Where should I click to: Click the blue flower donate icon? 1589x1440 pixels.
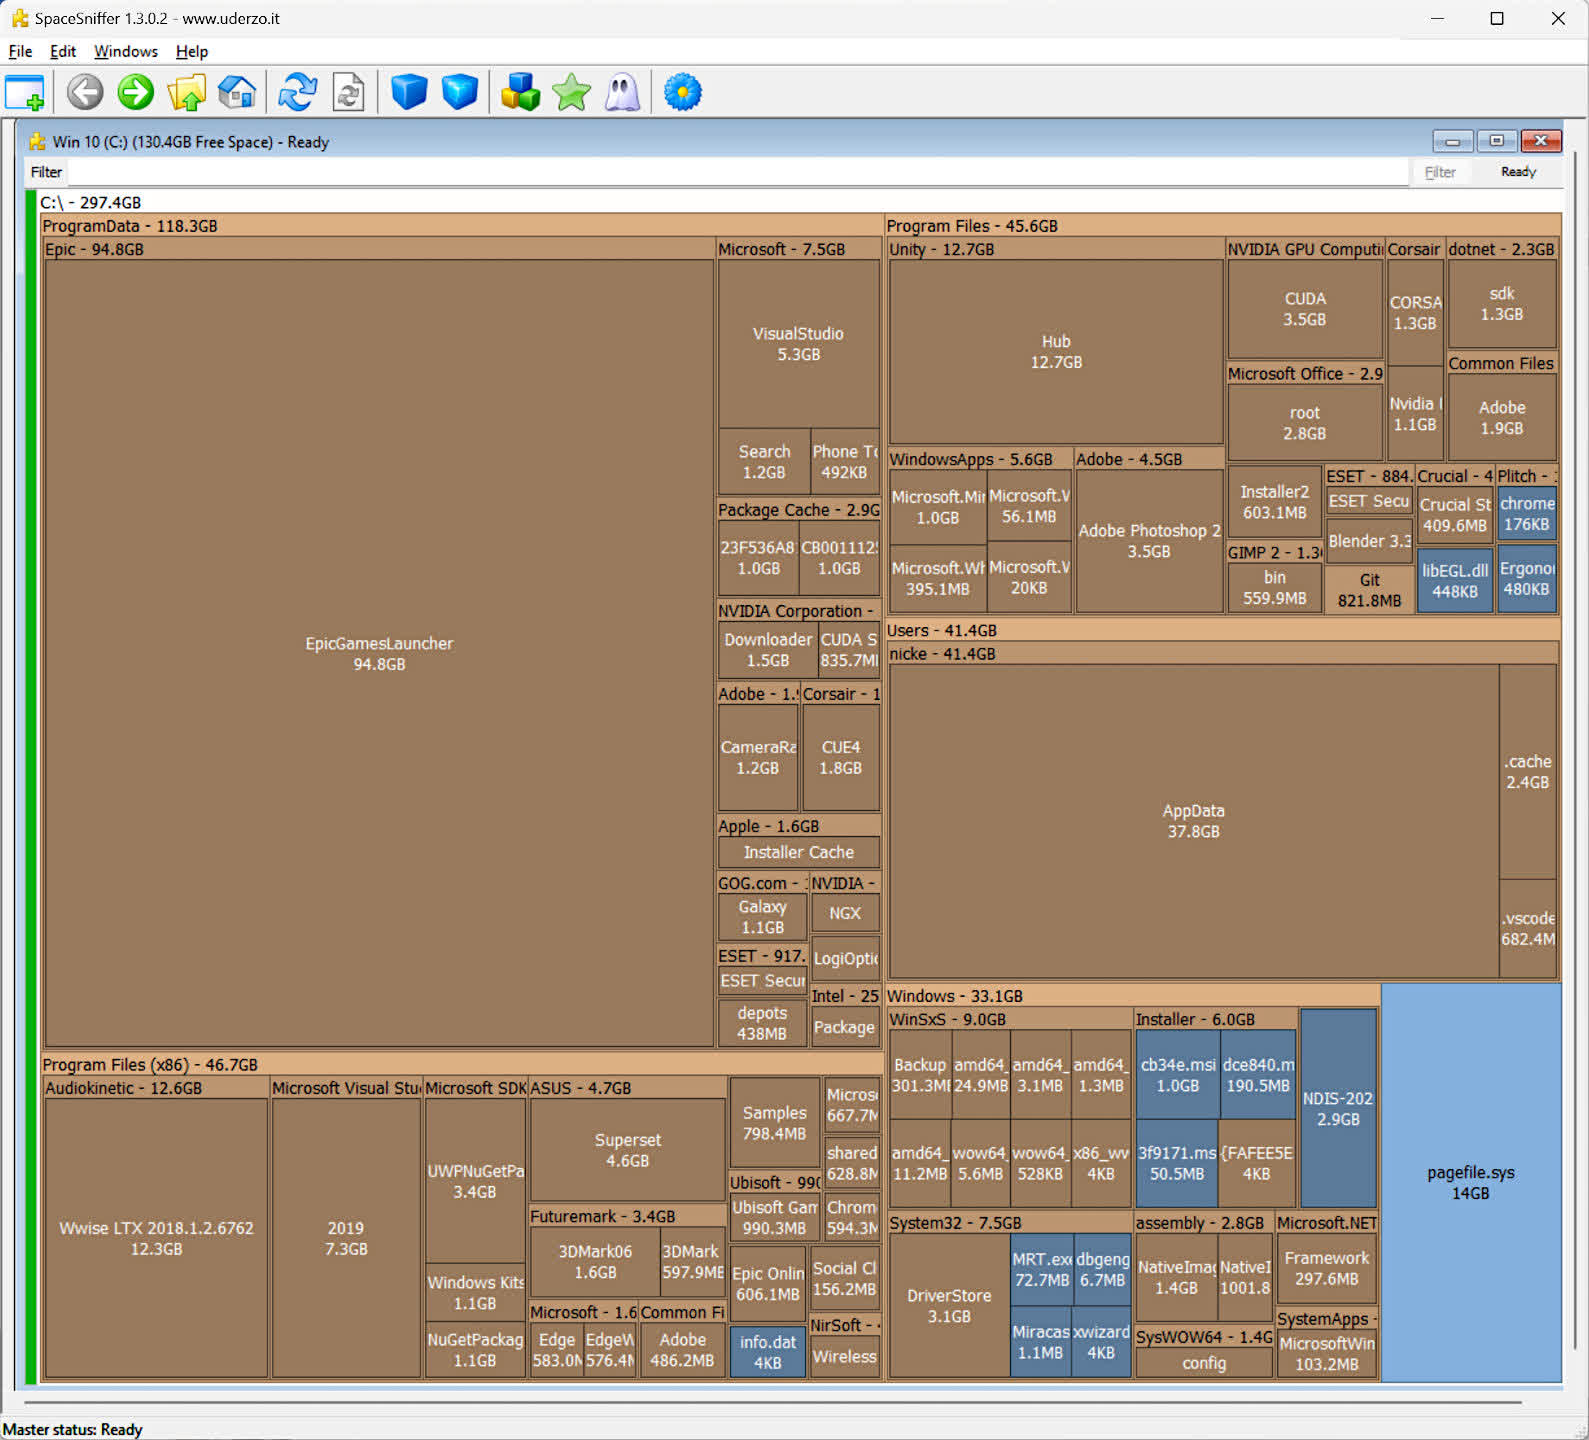coord(683,93)
